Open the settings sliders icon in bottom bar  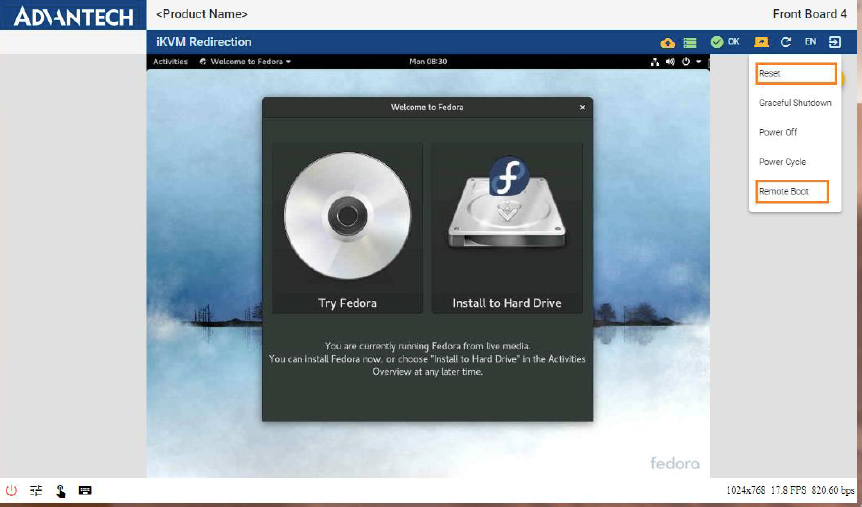36,491
